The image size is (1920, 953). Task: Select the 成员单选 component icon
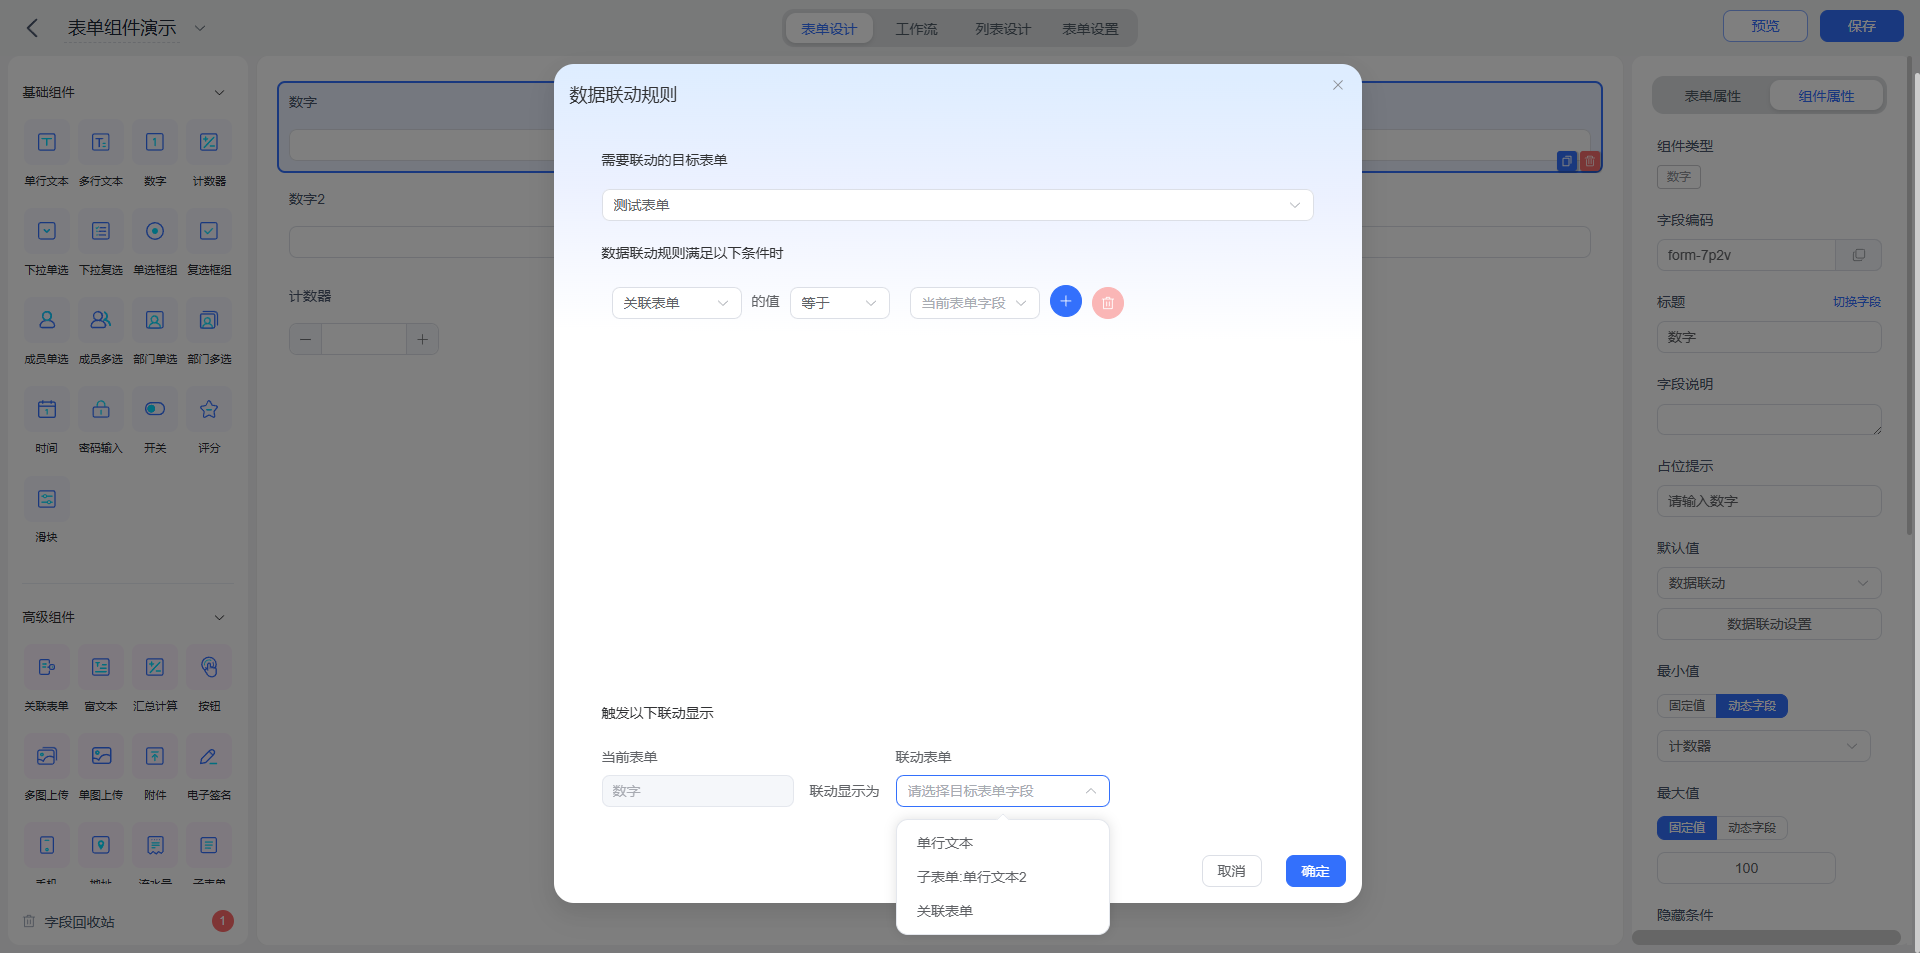[x=47, y=320]
